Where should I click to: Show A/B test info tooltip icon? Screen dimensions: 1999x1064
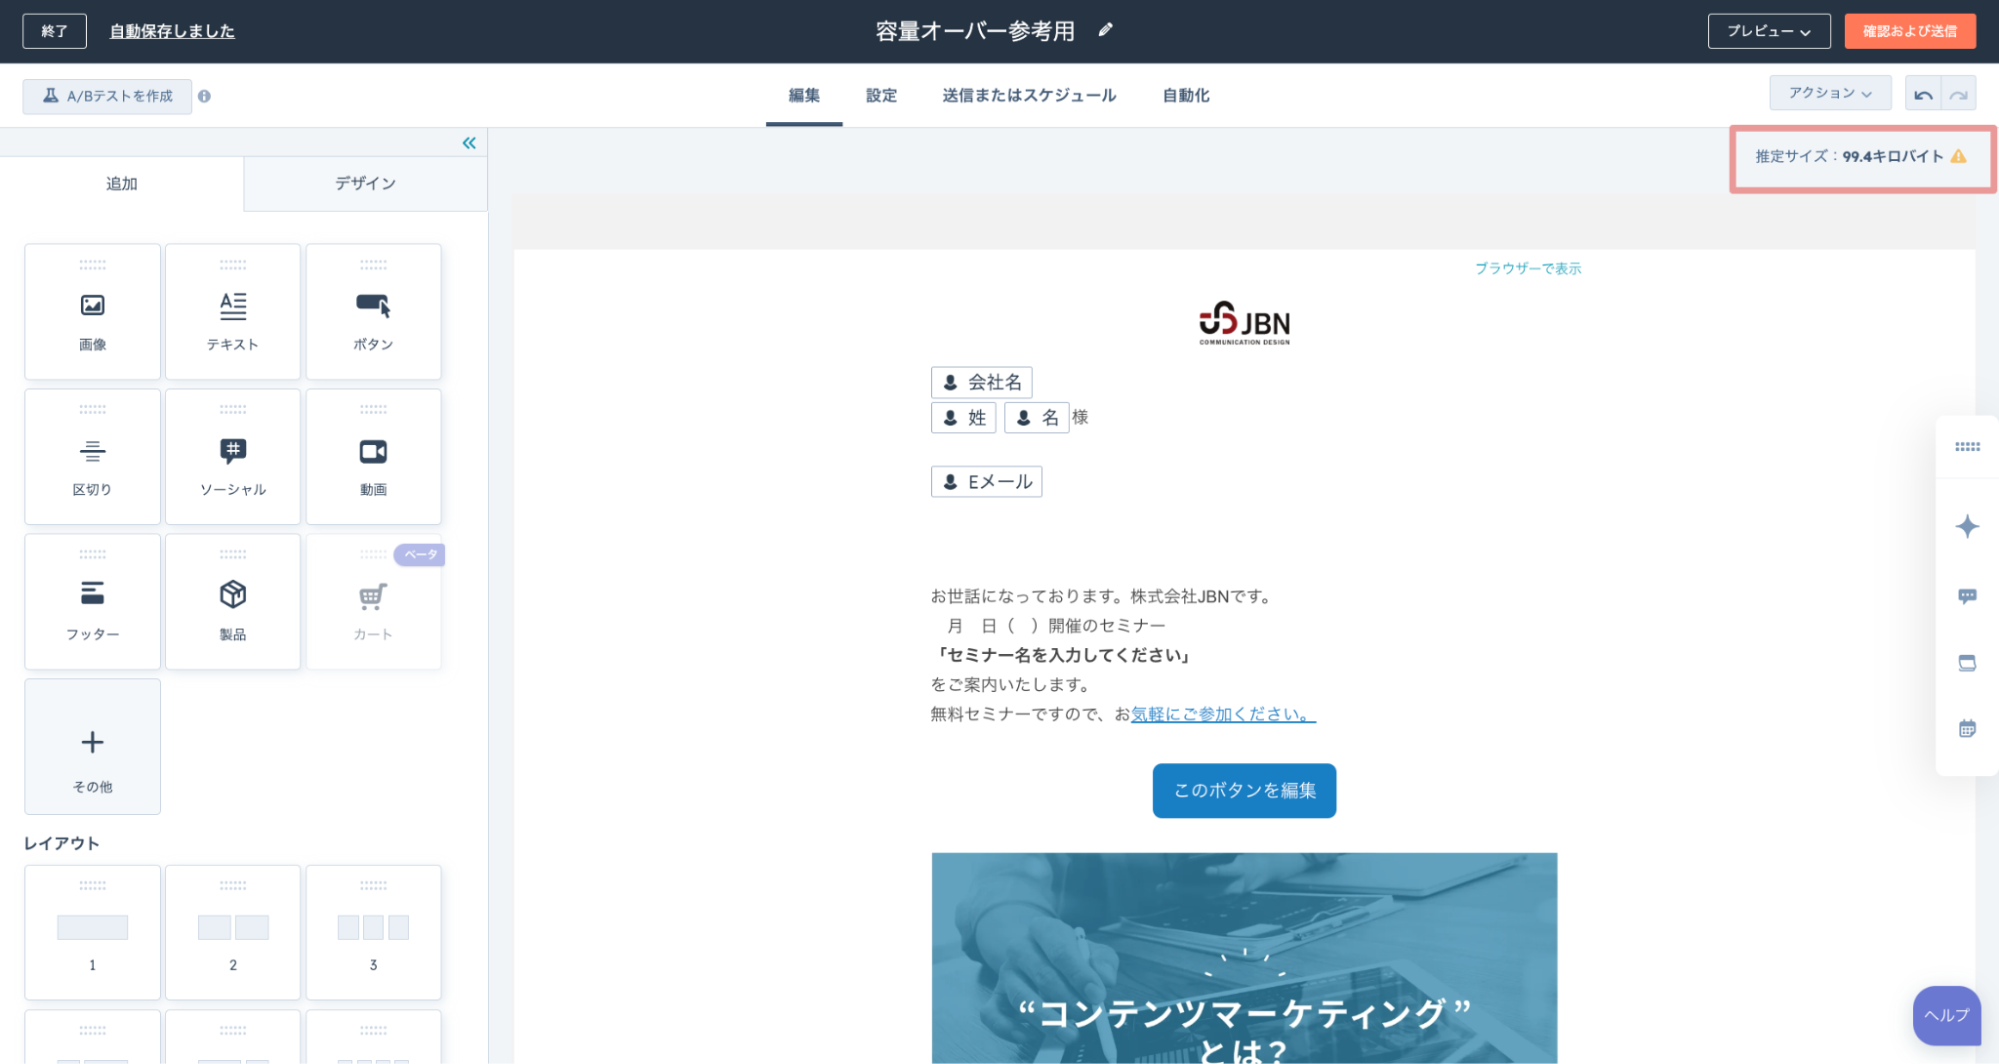(x=204, y=96)
